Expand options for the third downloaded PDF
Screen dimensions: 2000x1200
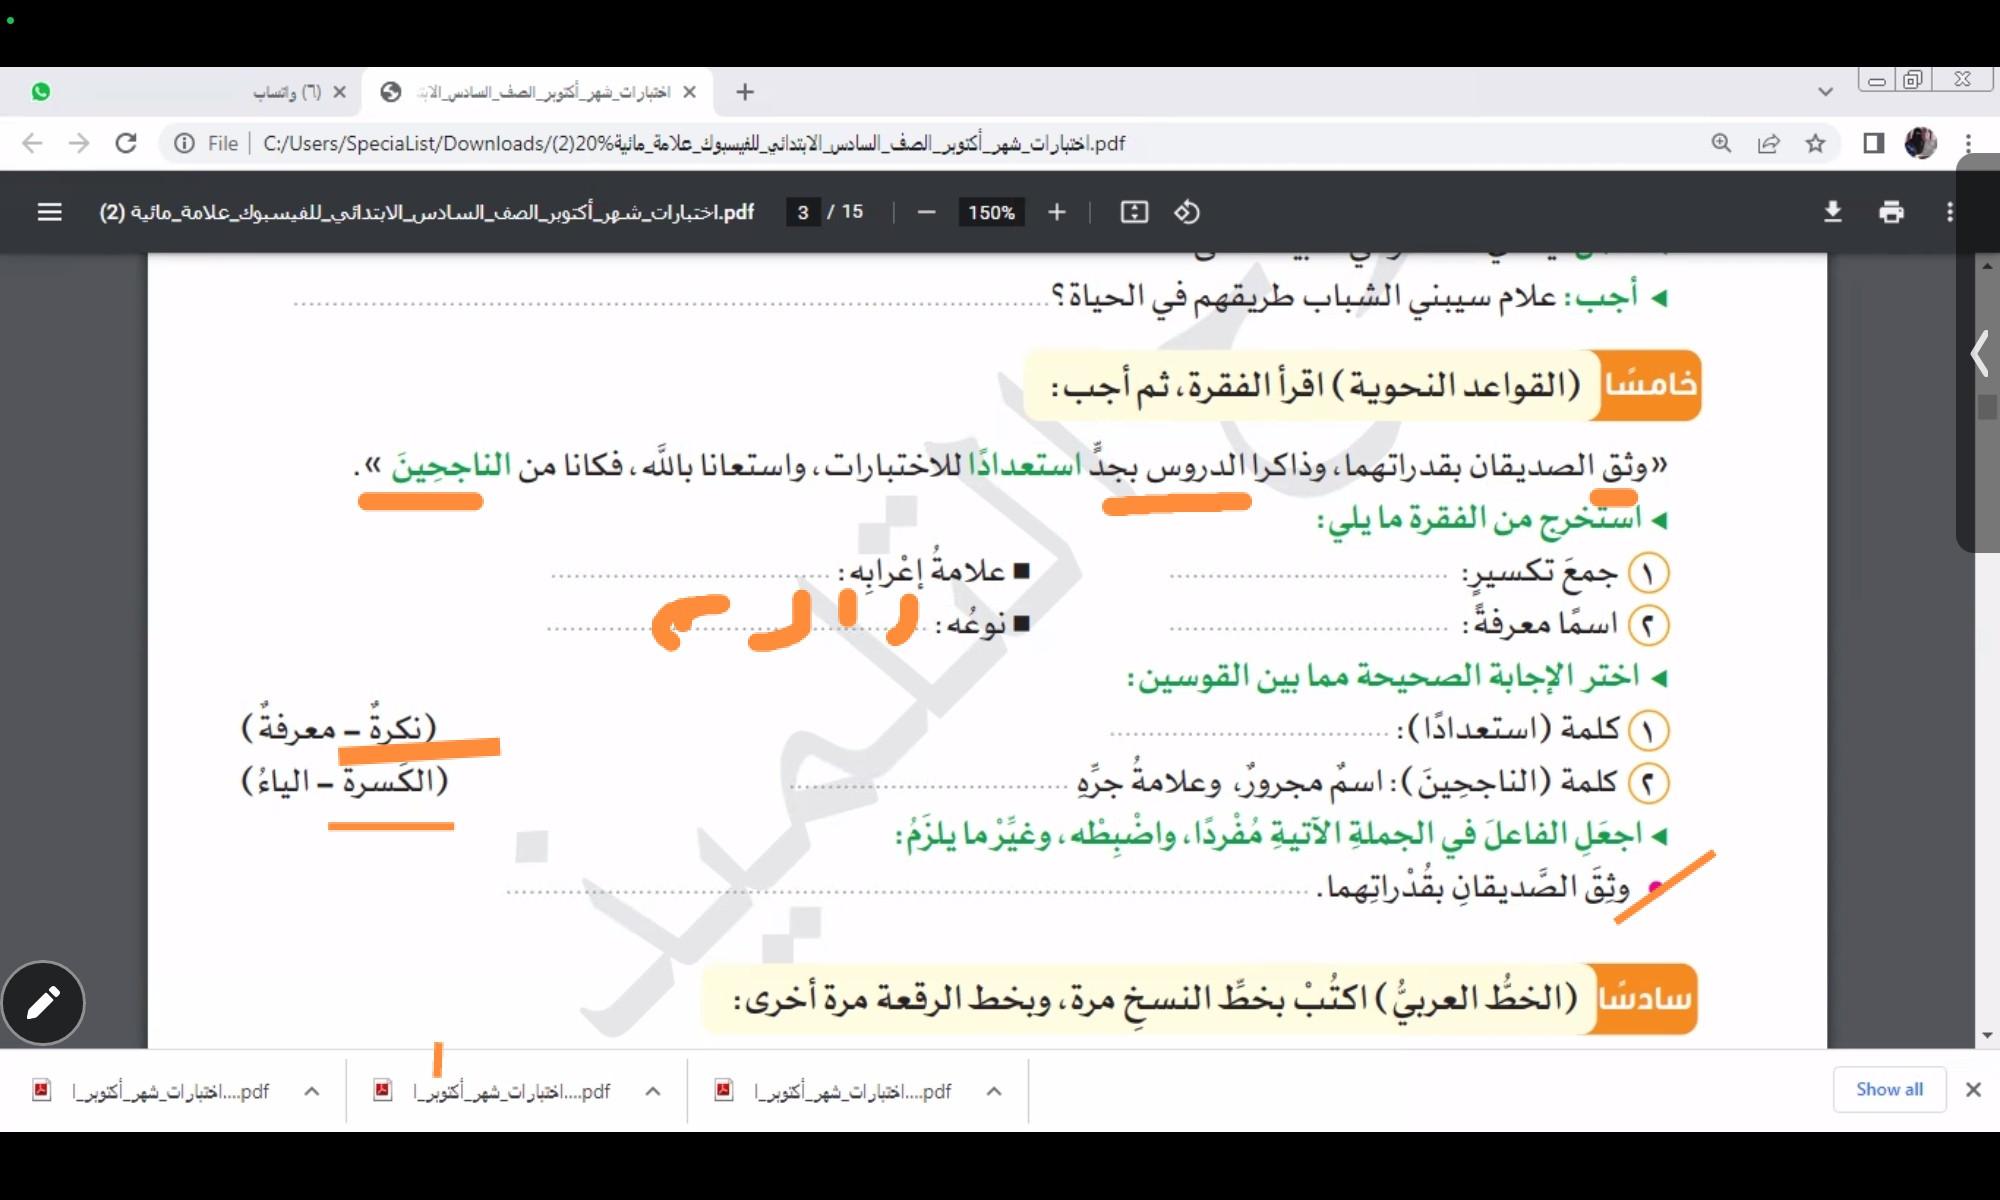[994, 1091]
